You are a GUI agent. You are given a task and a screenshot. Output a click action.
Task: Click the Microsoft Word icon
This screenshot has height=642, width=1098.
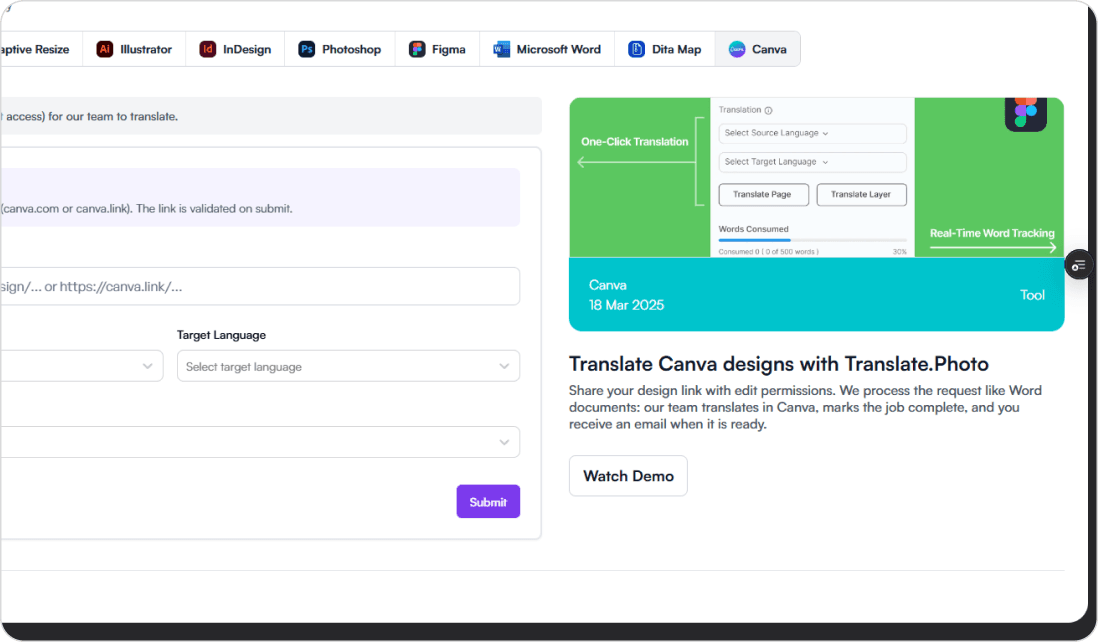501,49
